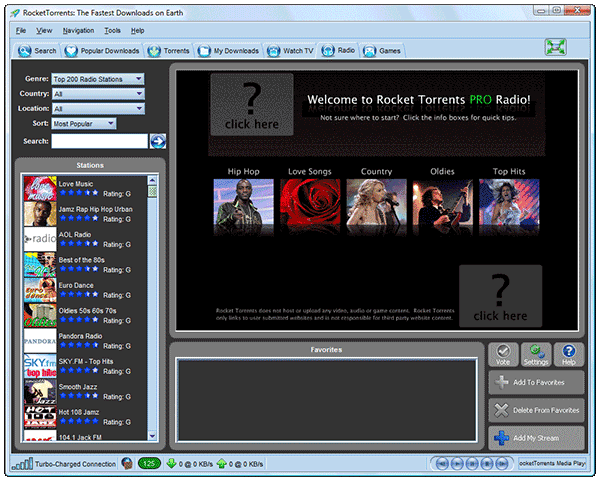Expand the Sort Most Popular dropdown
The image size is (600, 482).
[84, 124]
